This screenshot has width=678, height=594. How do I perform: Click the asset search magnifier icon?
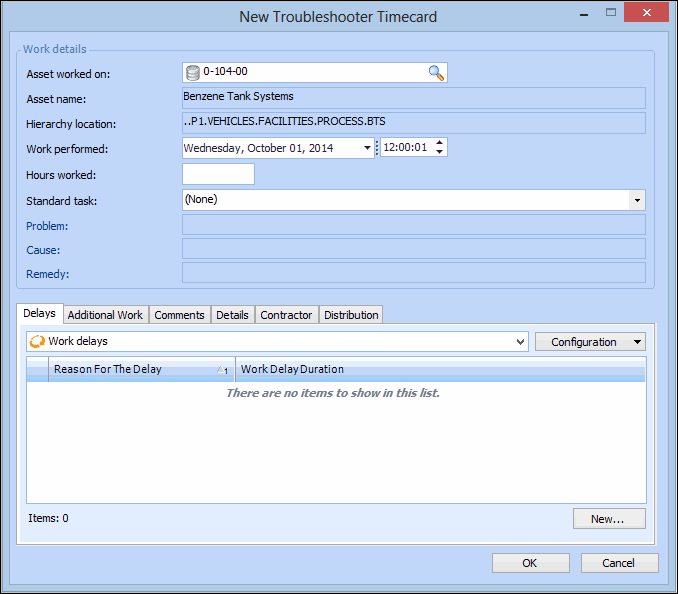pyautogui.click(x=436, y=72)
